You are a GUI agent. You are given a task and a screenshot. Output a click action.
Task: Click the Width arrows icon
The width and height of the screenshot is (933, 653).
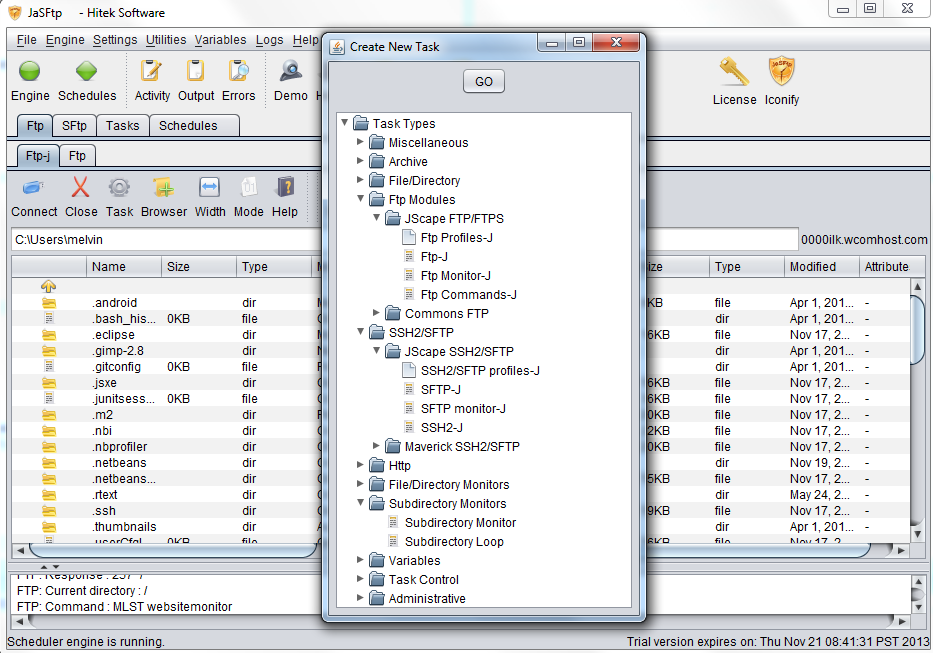coord(209,188)
